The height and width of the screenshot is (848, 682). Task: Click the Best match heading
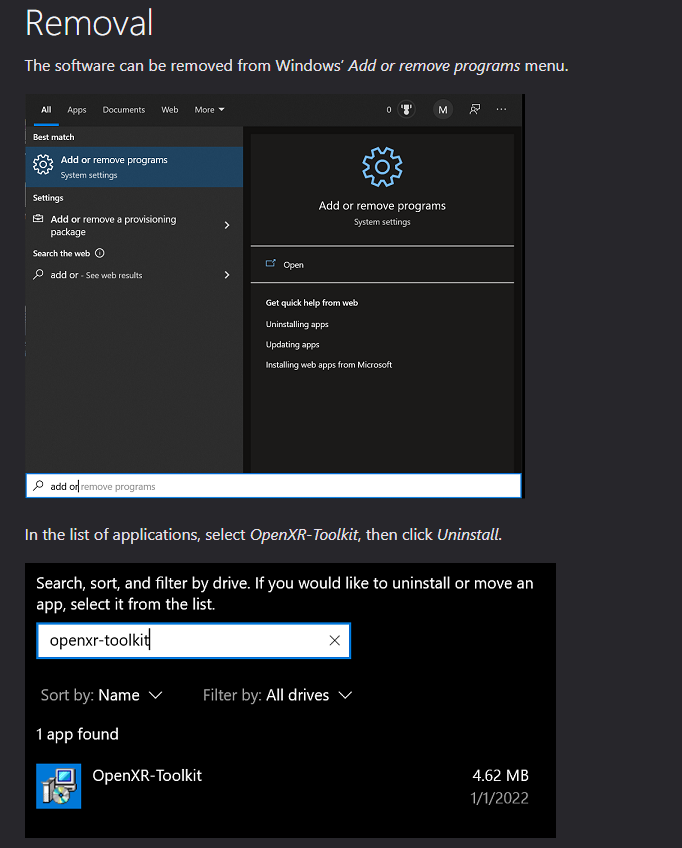54,137
